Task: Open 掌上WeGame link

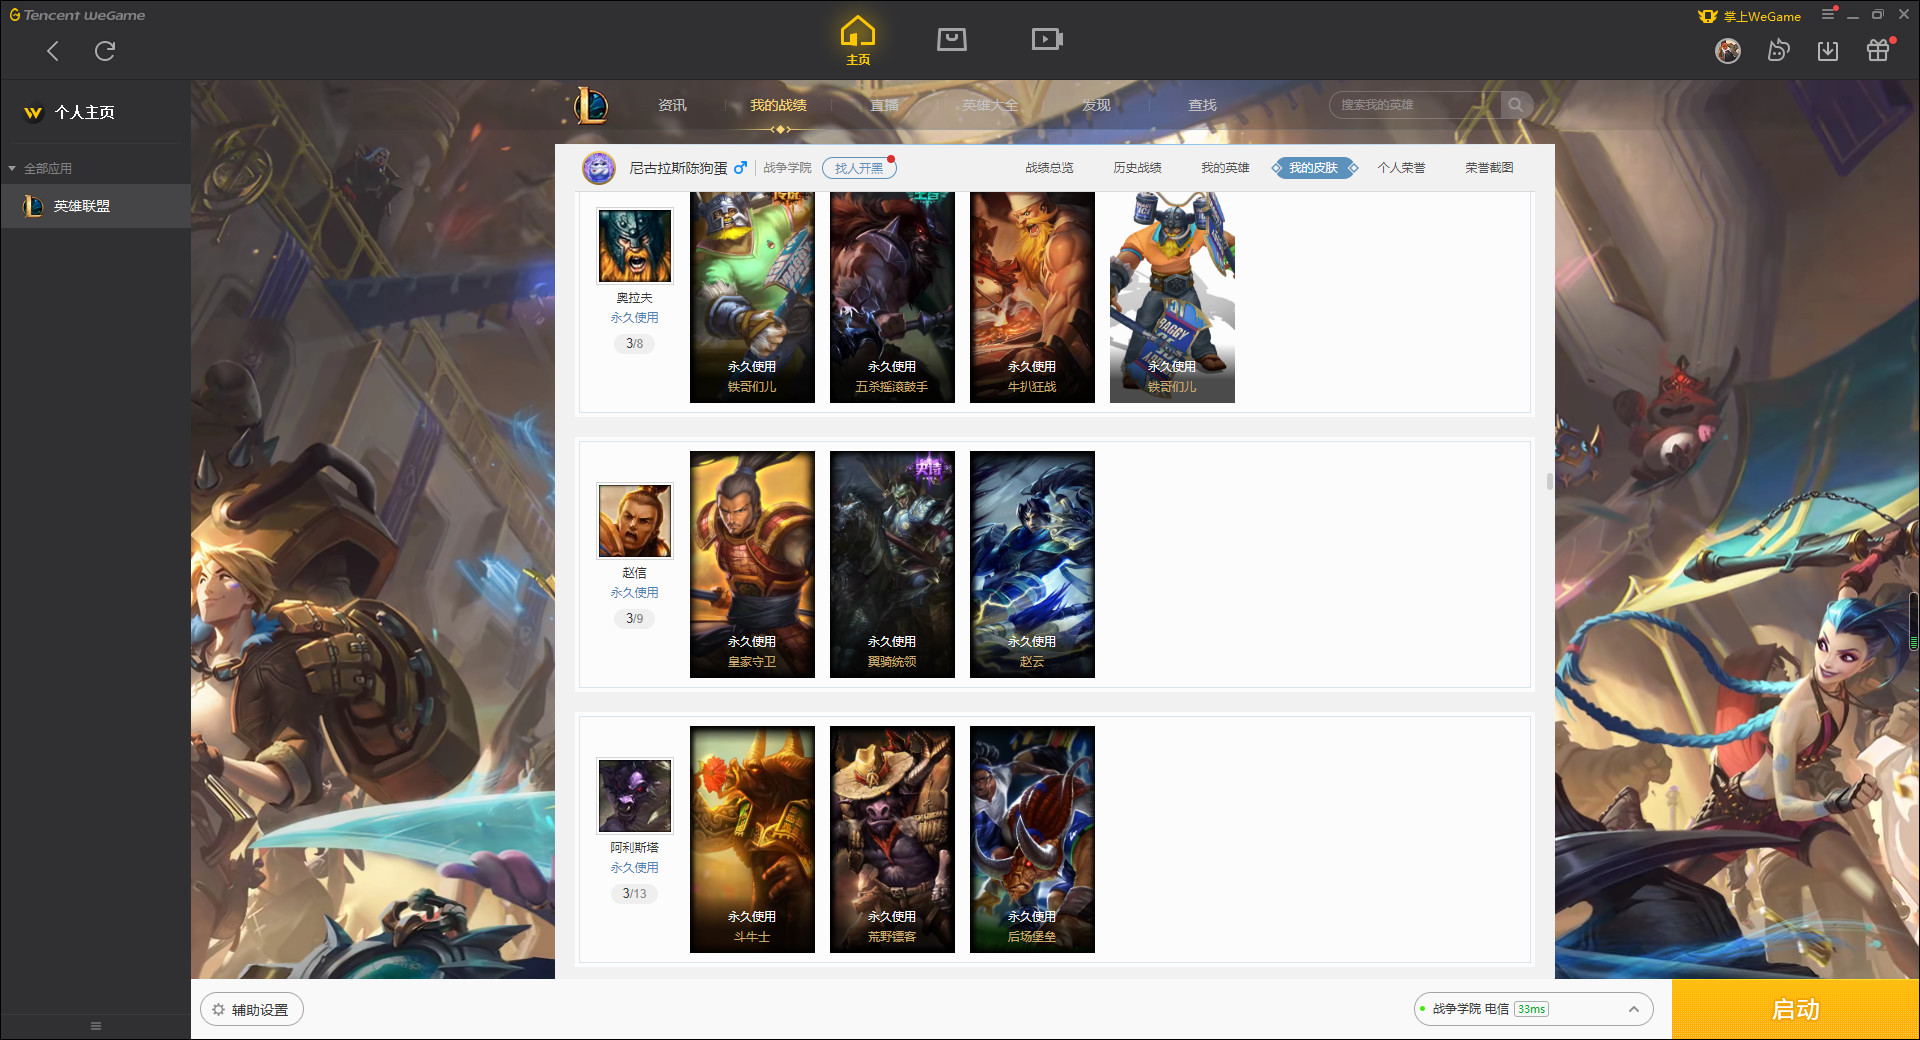Action: 1750,16
